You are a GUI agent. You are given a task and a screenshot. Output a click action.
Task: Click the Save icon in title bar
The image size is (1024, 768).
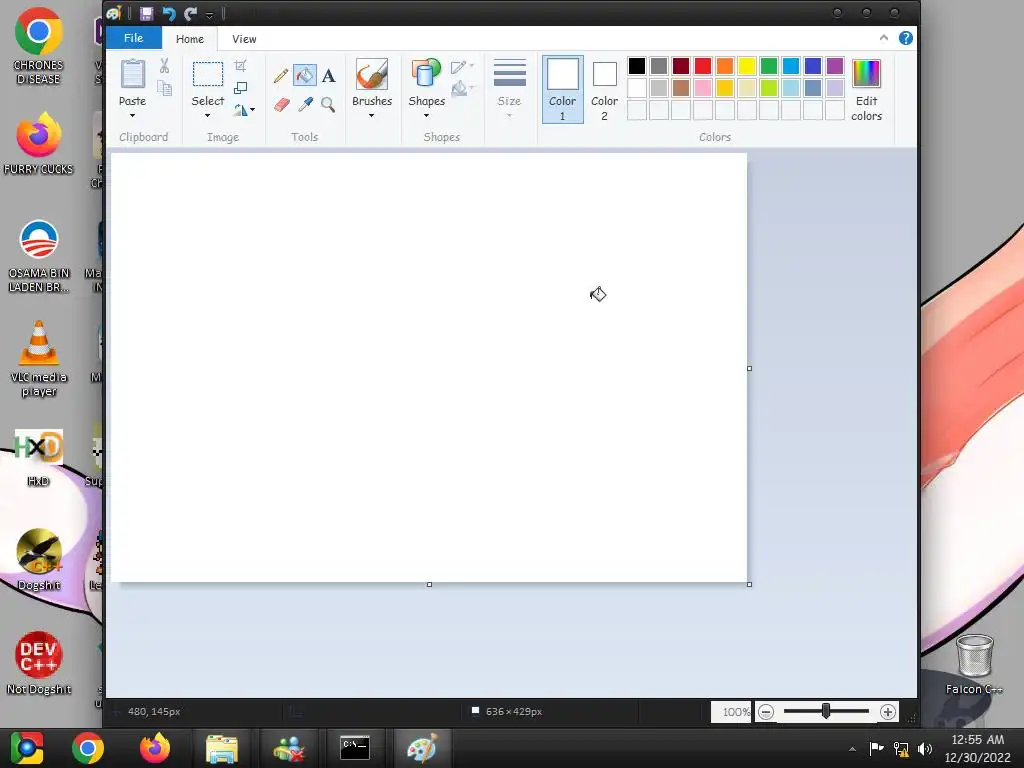(146, 14)
